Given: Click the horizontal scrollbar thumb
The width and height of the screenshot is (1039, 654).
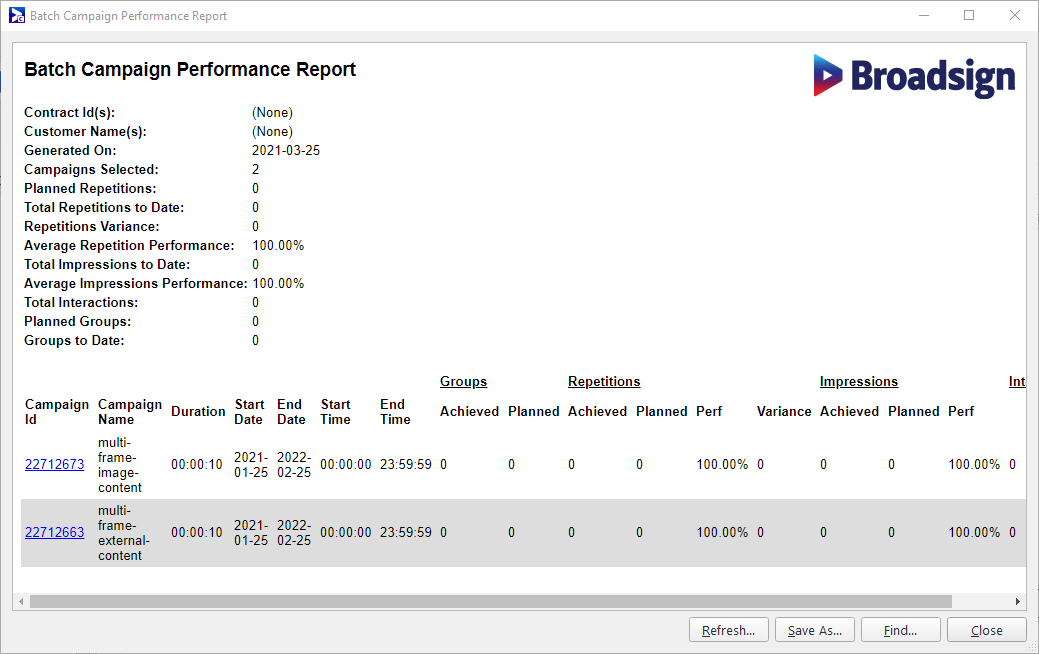Looking at the screenshot, I should pyautogui.click(x=490, y=602).
